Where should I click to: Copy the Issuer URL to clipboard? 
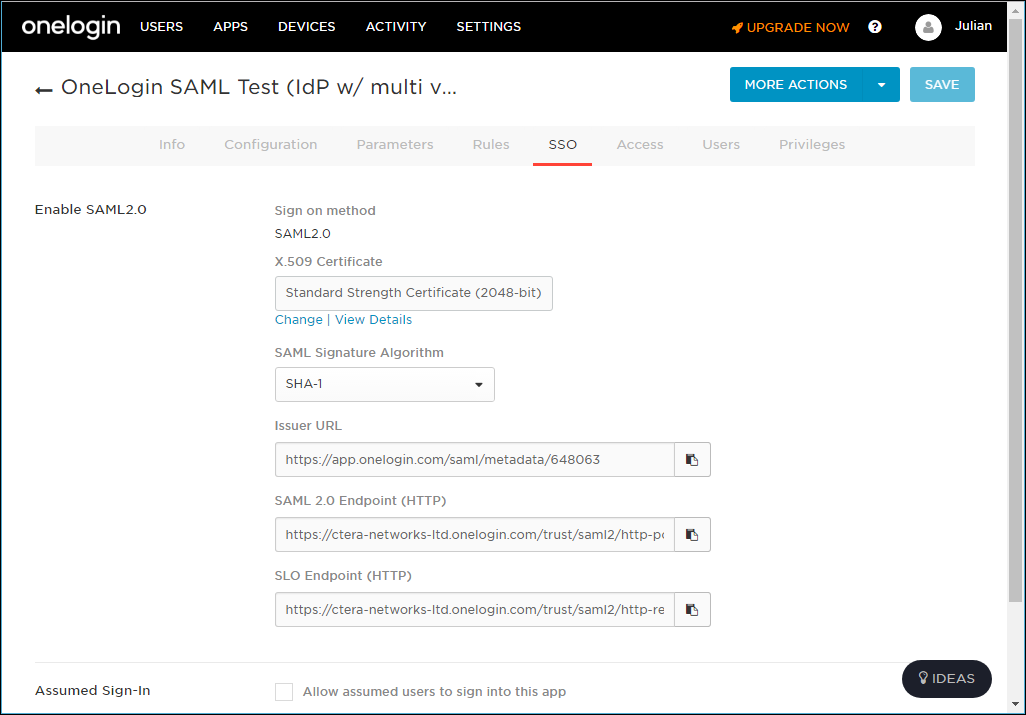click(x=692, y=460)
